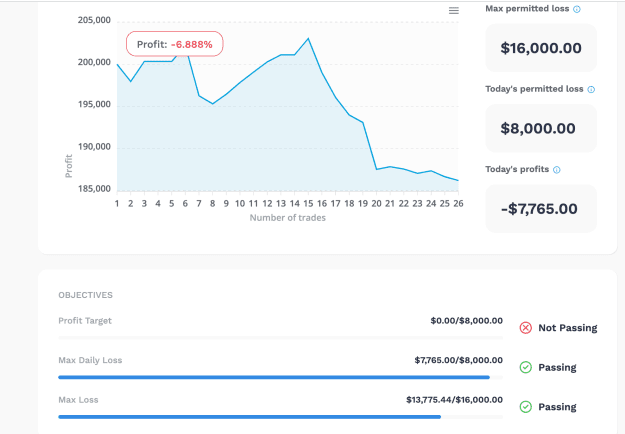This screenshot has height=434, width=625.
Task: Click green check icon for Max Daily Loss
Action: (x=526, y=367)
